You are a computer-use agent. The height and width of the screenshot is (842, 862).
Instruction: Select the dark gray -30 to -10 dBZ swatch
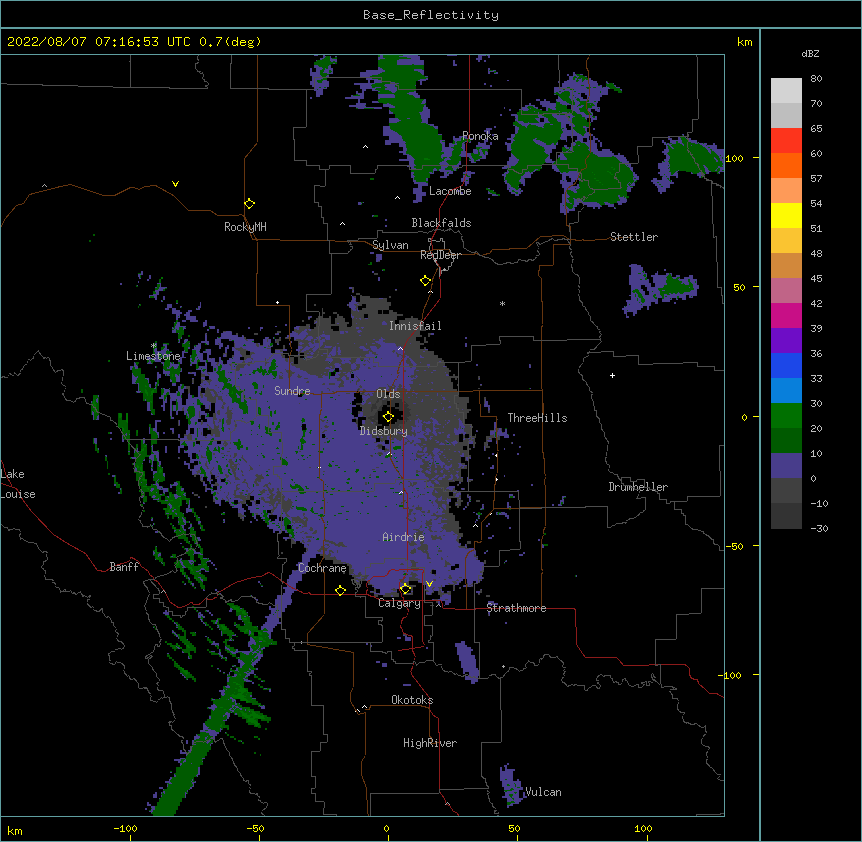point(786,516)
